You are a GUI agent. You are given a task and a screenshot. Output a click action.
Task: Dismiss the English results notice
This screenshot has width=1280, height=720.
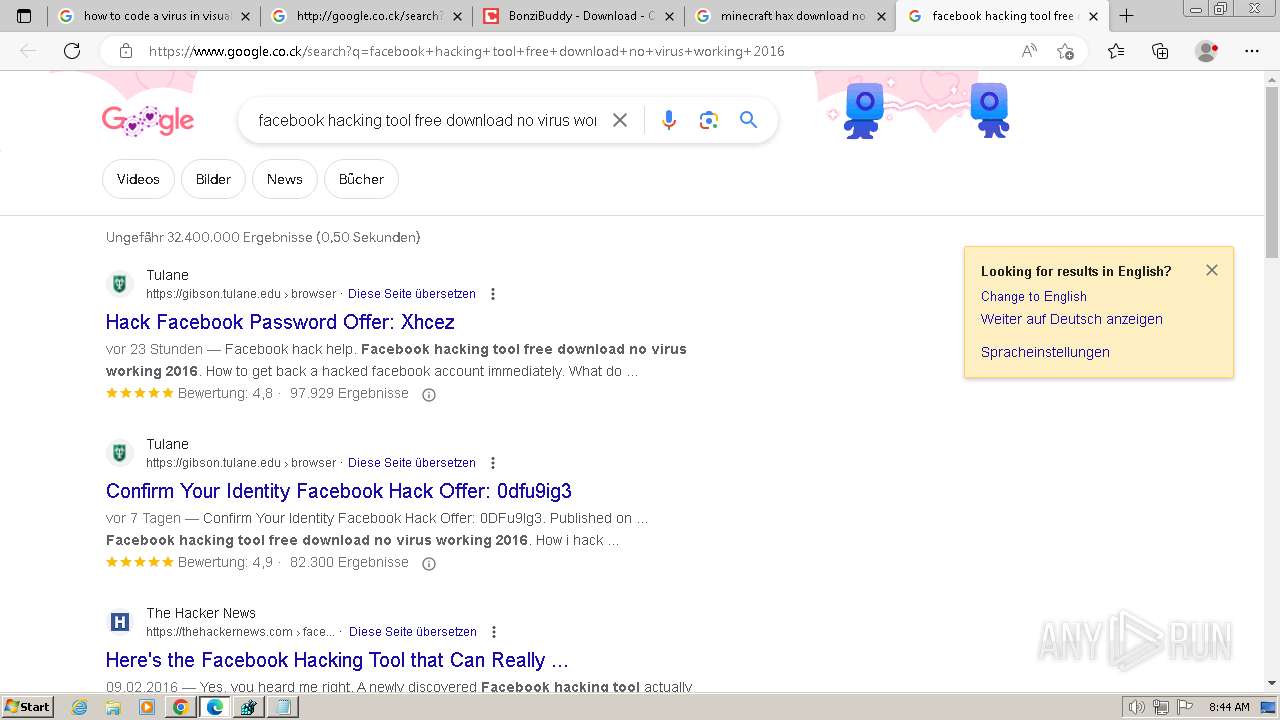[1212, 270]
